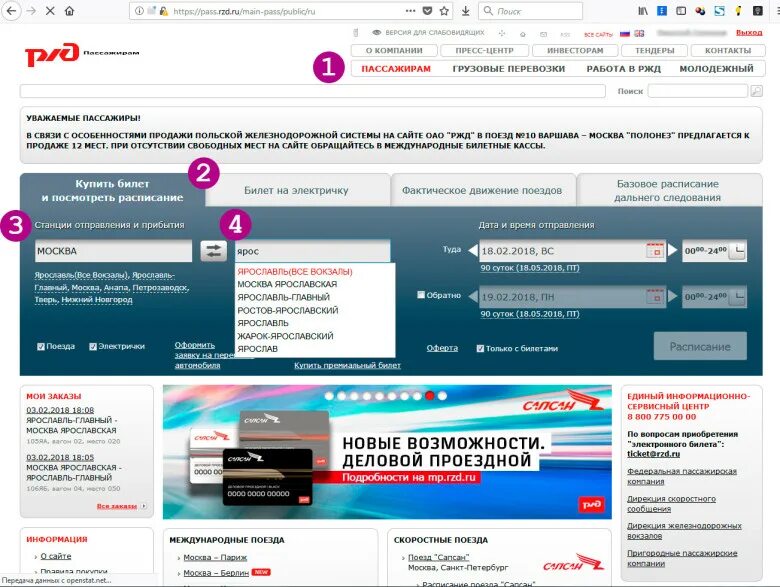780x587 pixels.
Task: Open version for visually impaired
Action: (428, 32)
